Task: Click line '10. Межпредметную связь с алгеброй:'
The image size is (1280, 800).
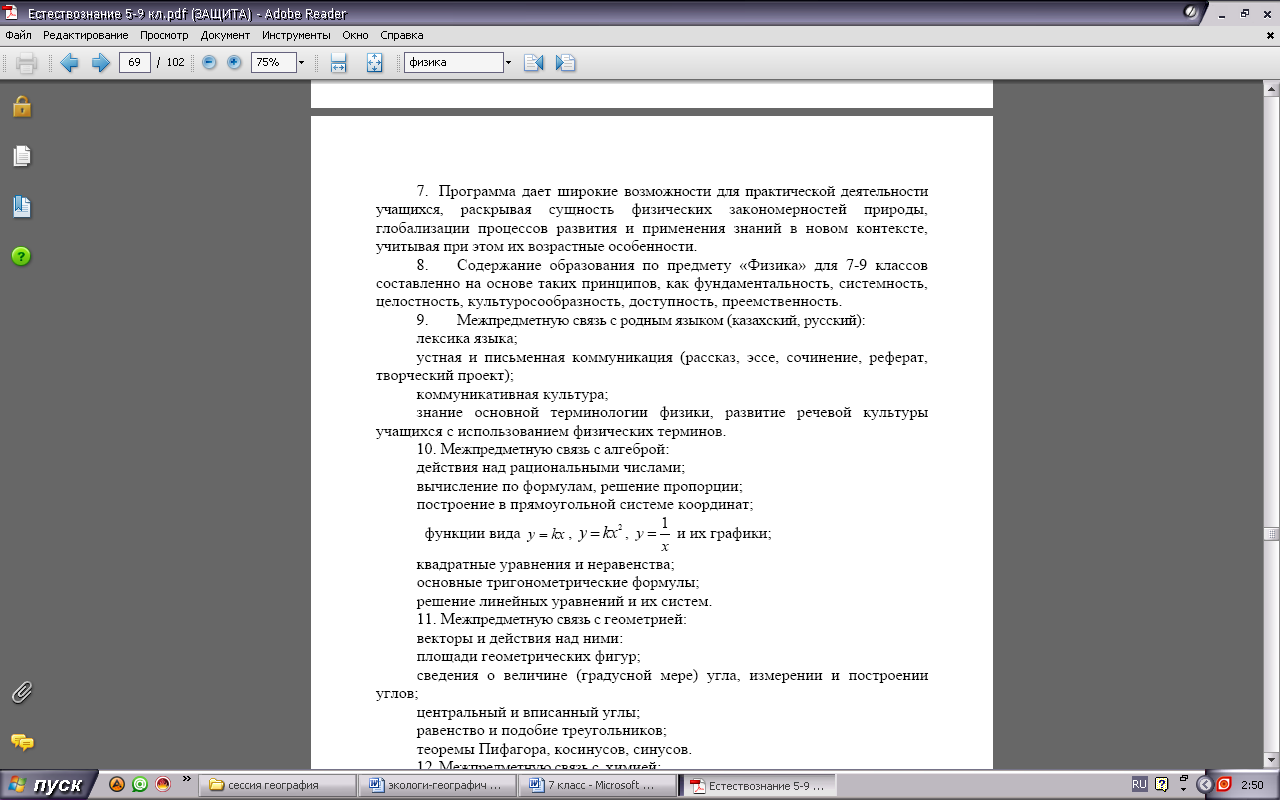Action: (542, 450)
